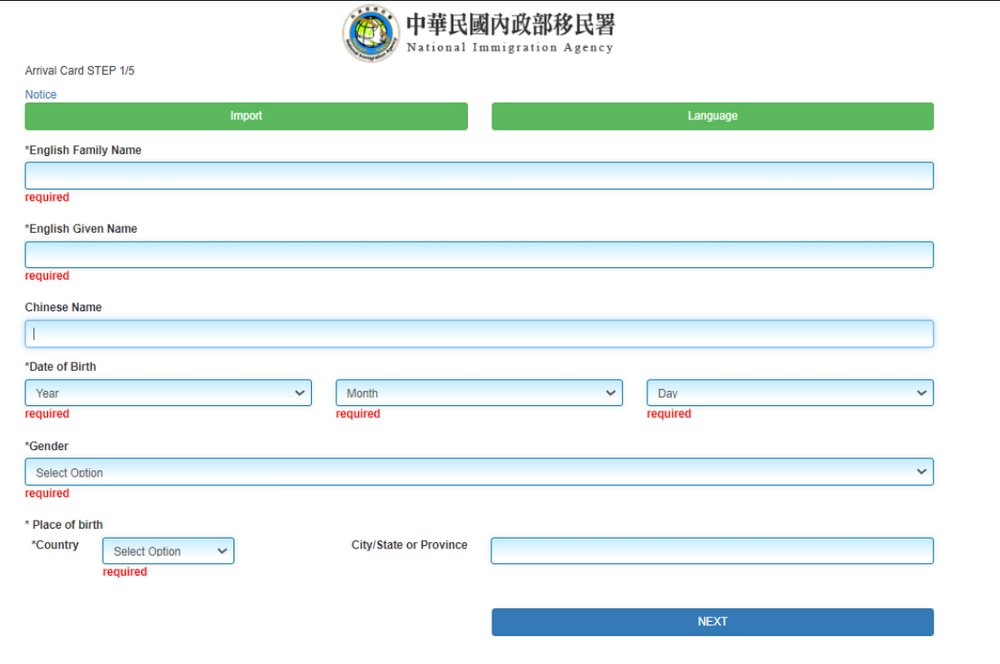The image size is (1000, 664).
Task: Select the Chinese Name text box
Action: click(x=478, y=333)
